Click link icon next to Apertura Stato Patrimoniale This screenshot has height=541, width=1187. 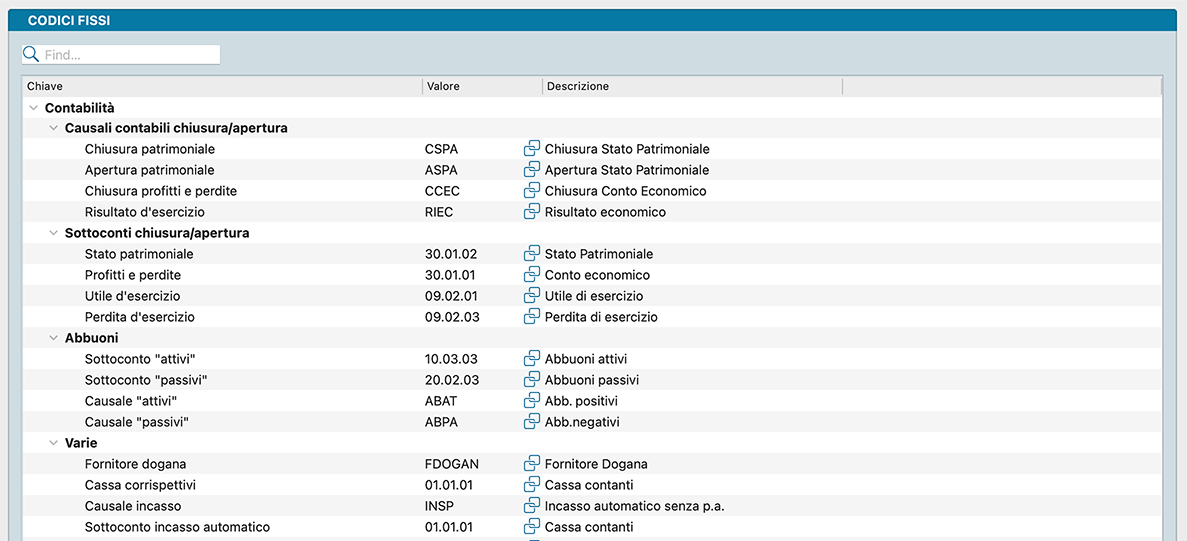[x=532, y=170]
